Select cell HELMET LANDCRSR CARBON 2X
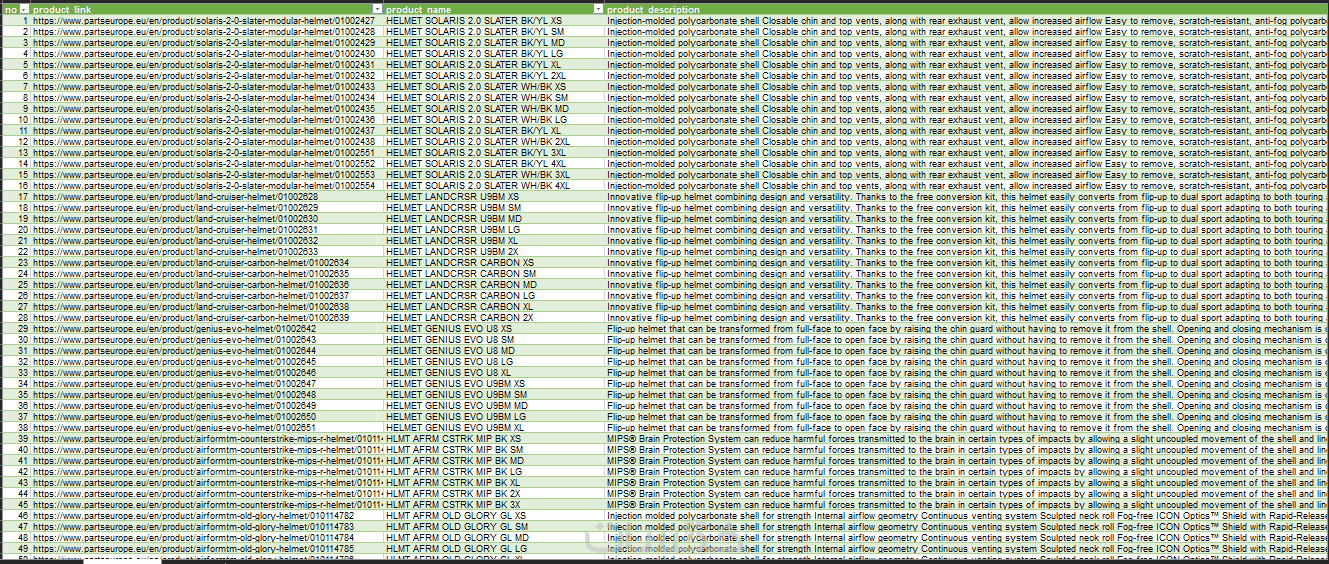Screen dimensions: 1329x564 tap(494, 317)
